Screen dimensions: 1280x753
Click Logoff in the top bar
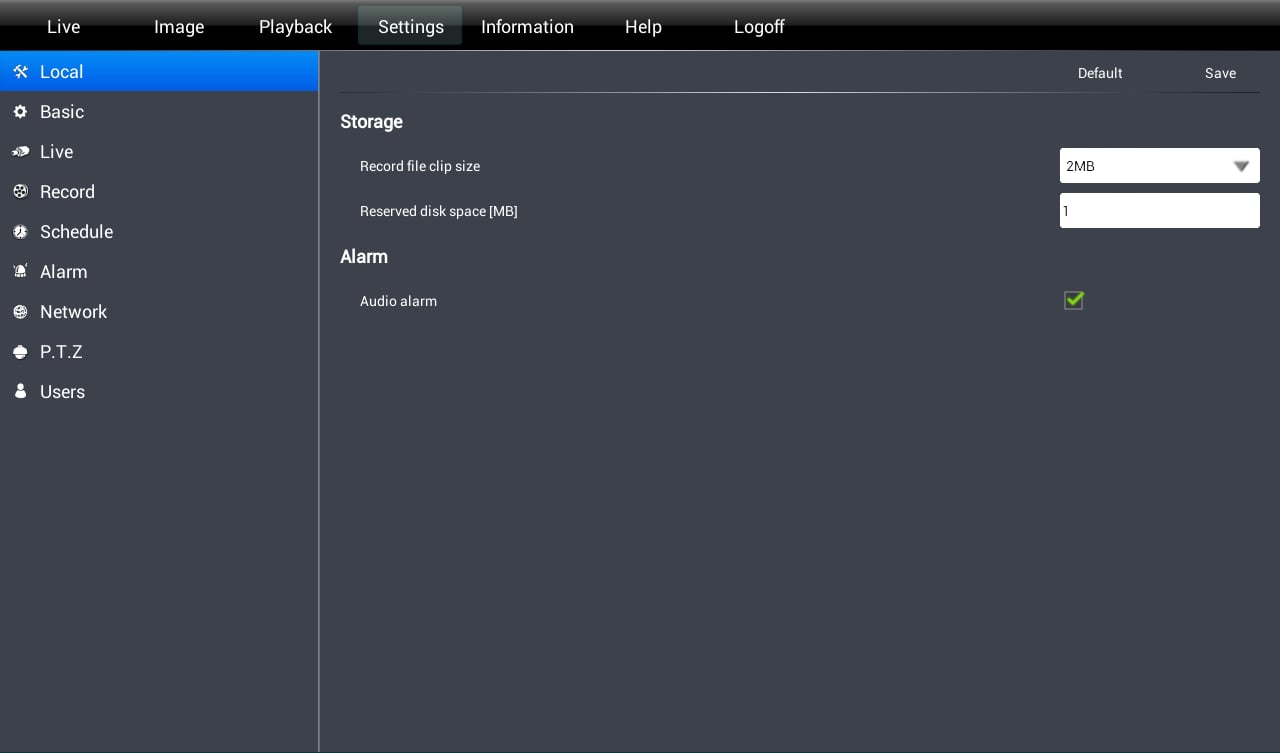[x=759, y=27]
